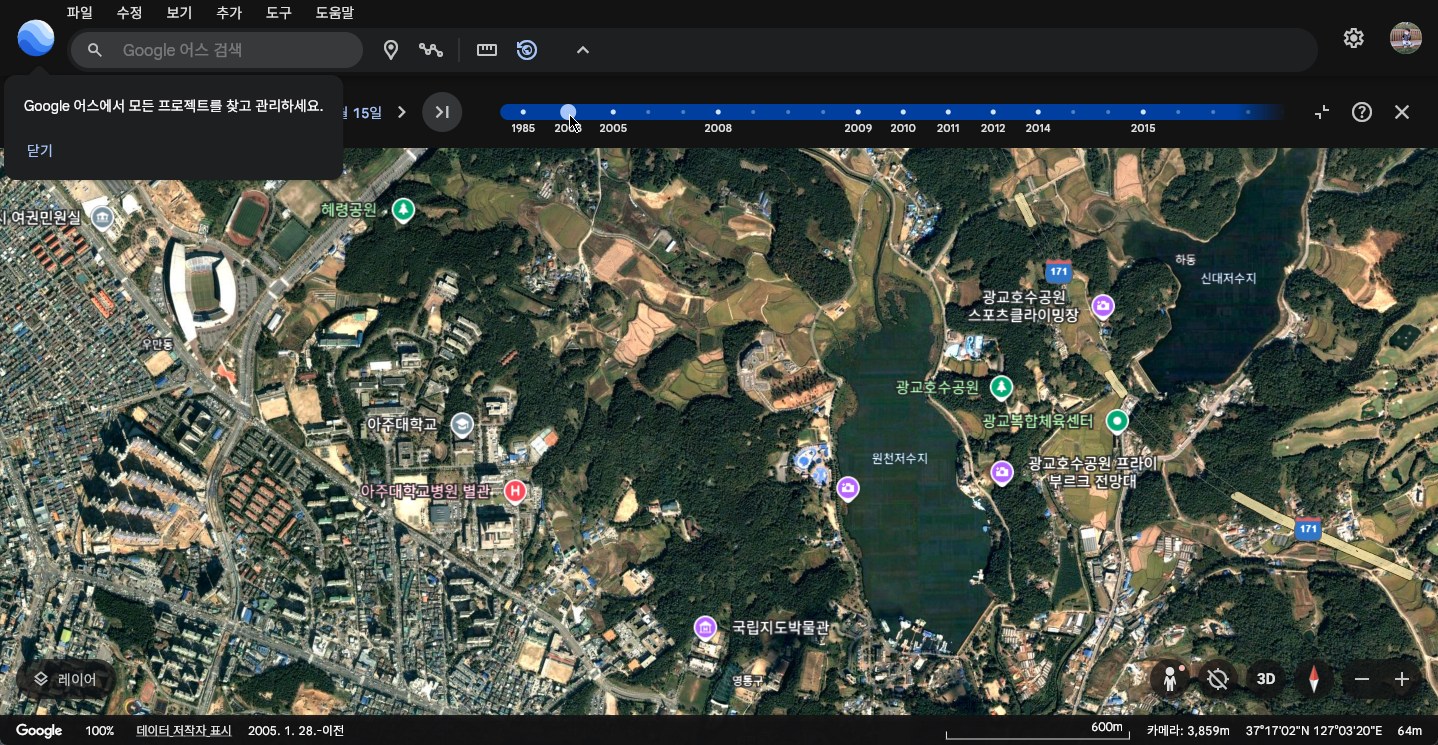Click 데이터 저작자 표시 link
Screen dimensions: 1438x745
coord(184,731)
